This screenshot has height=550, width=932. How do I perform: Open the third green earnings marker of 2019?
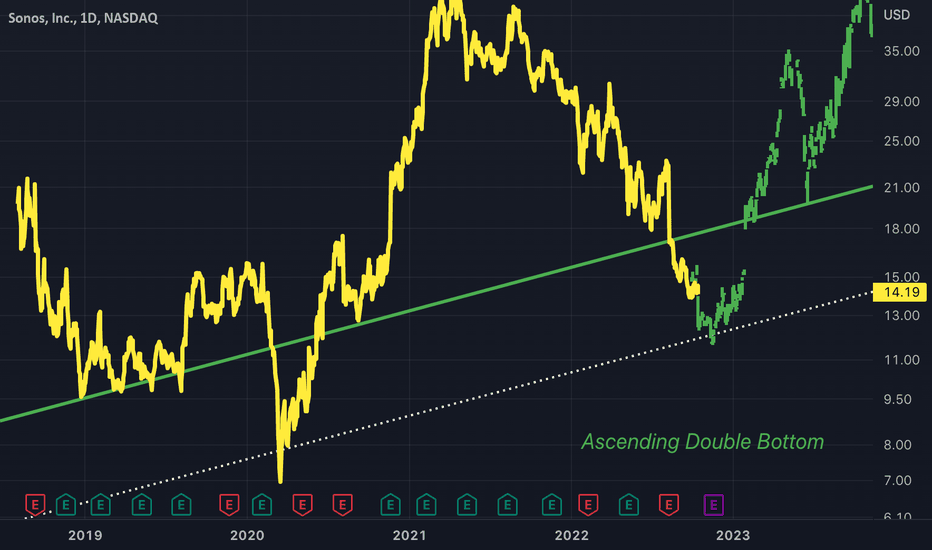coord(181,505)
